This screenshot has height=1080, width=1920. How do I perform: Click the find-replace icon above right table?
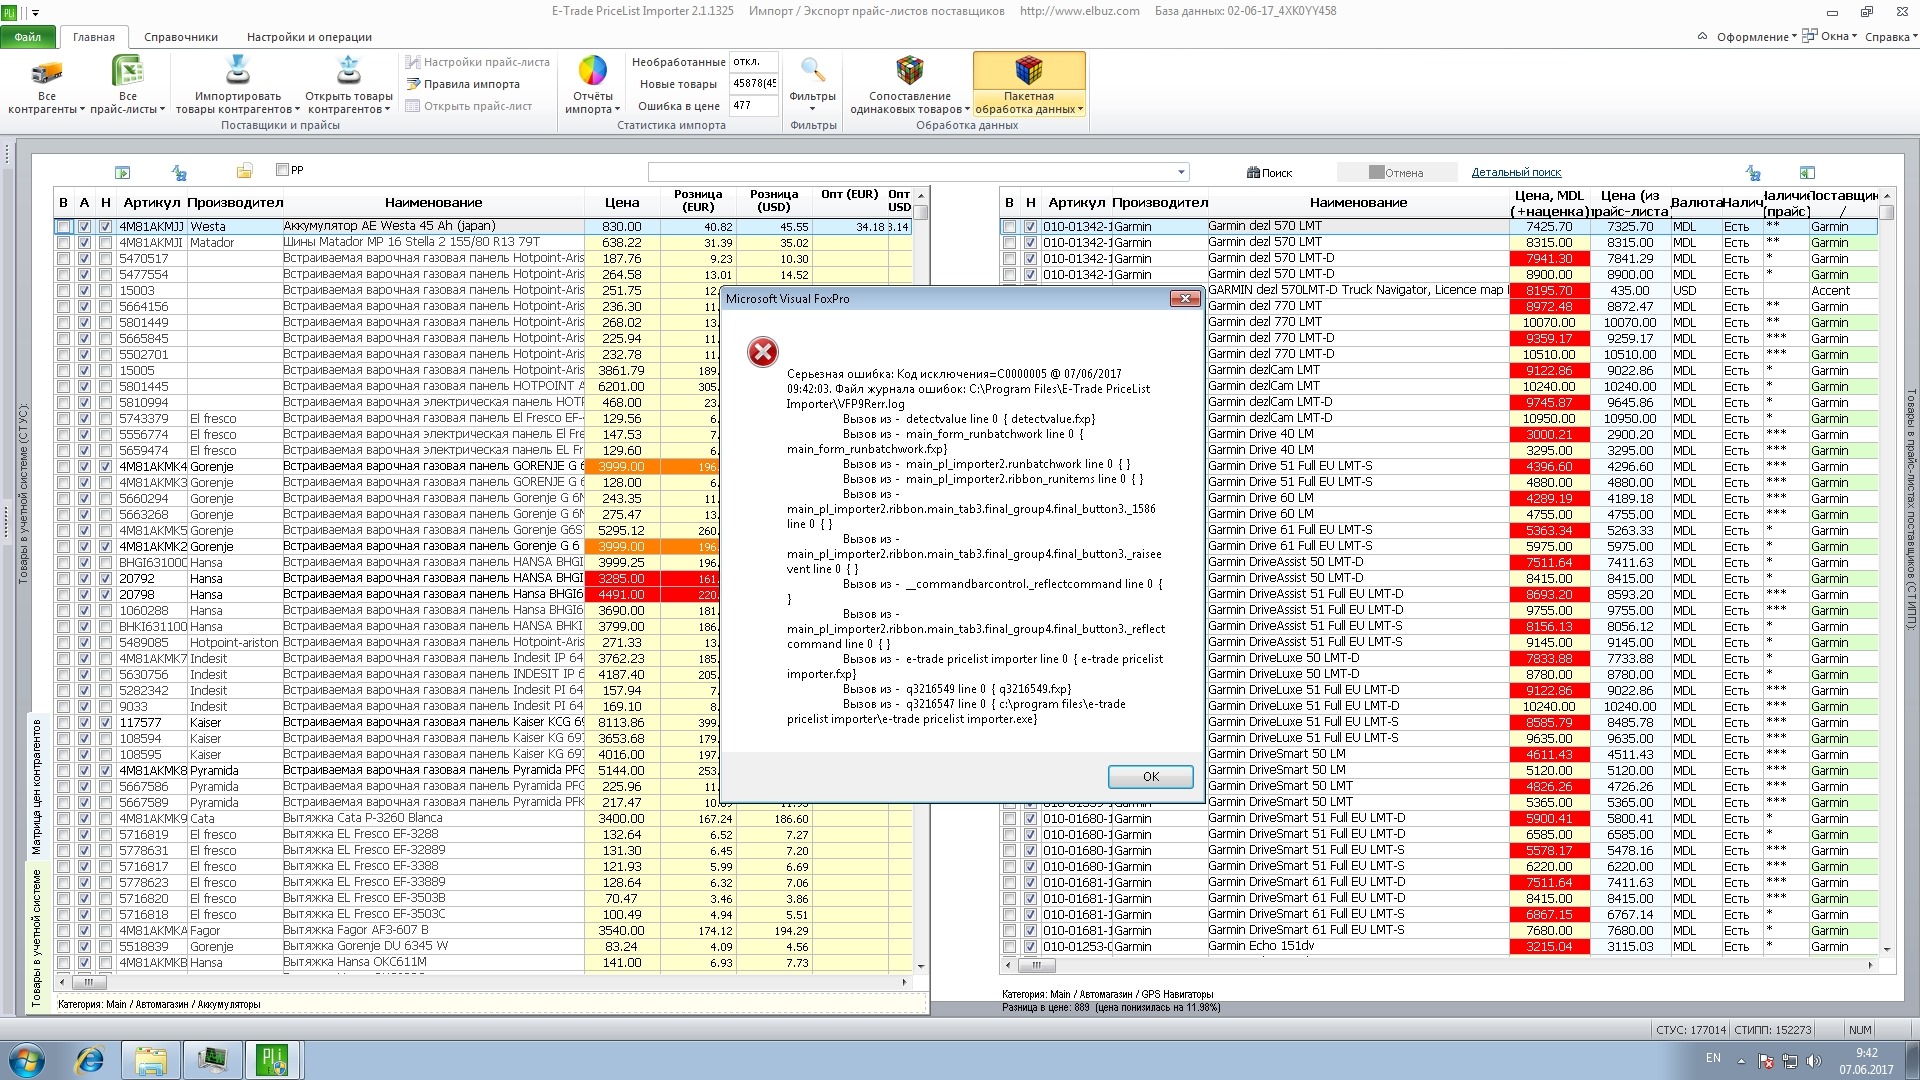point(1753,172)
